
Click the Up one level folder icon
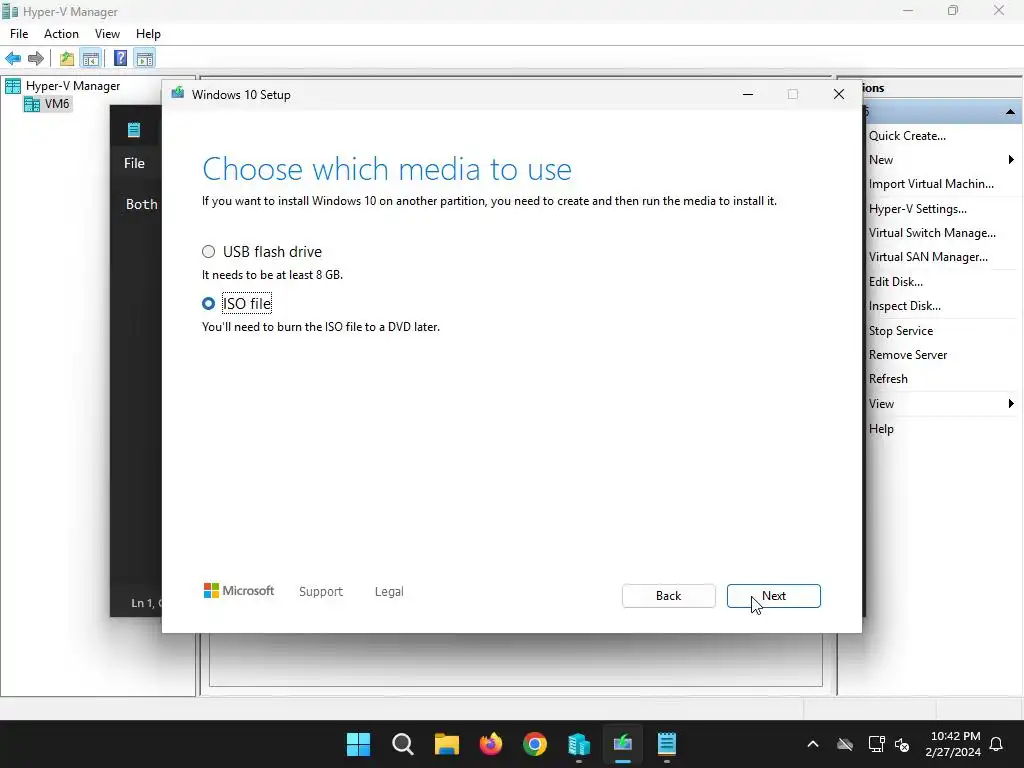[67, 59]
